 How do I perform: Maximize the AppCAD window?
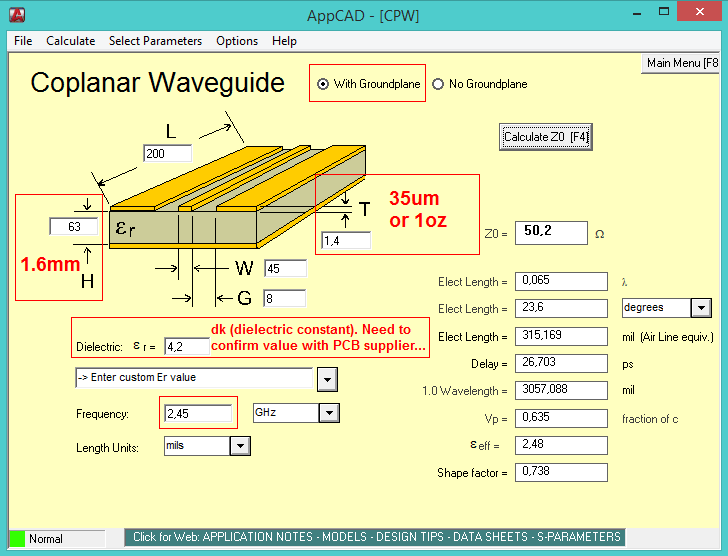click(664, 12)
